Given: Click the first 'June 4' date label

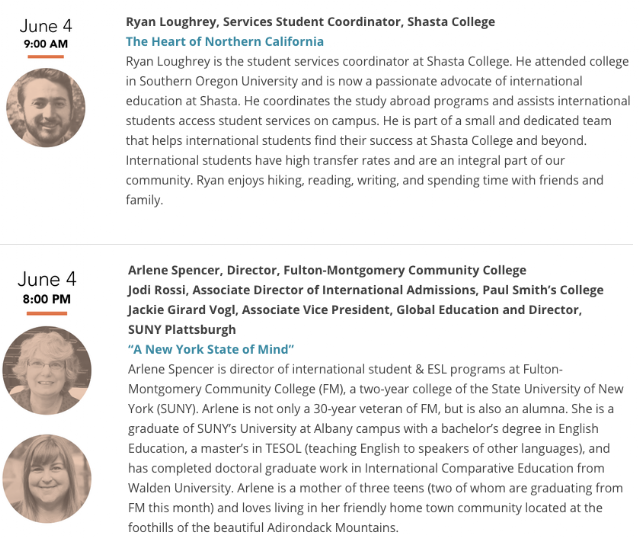Looking at the screenshot, I should [x=46, y=26].
